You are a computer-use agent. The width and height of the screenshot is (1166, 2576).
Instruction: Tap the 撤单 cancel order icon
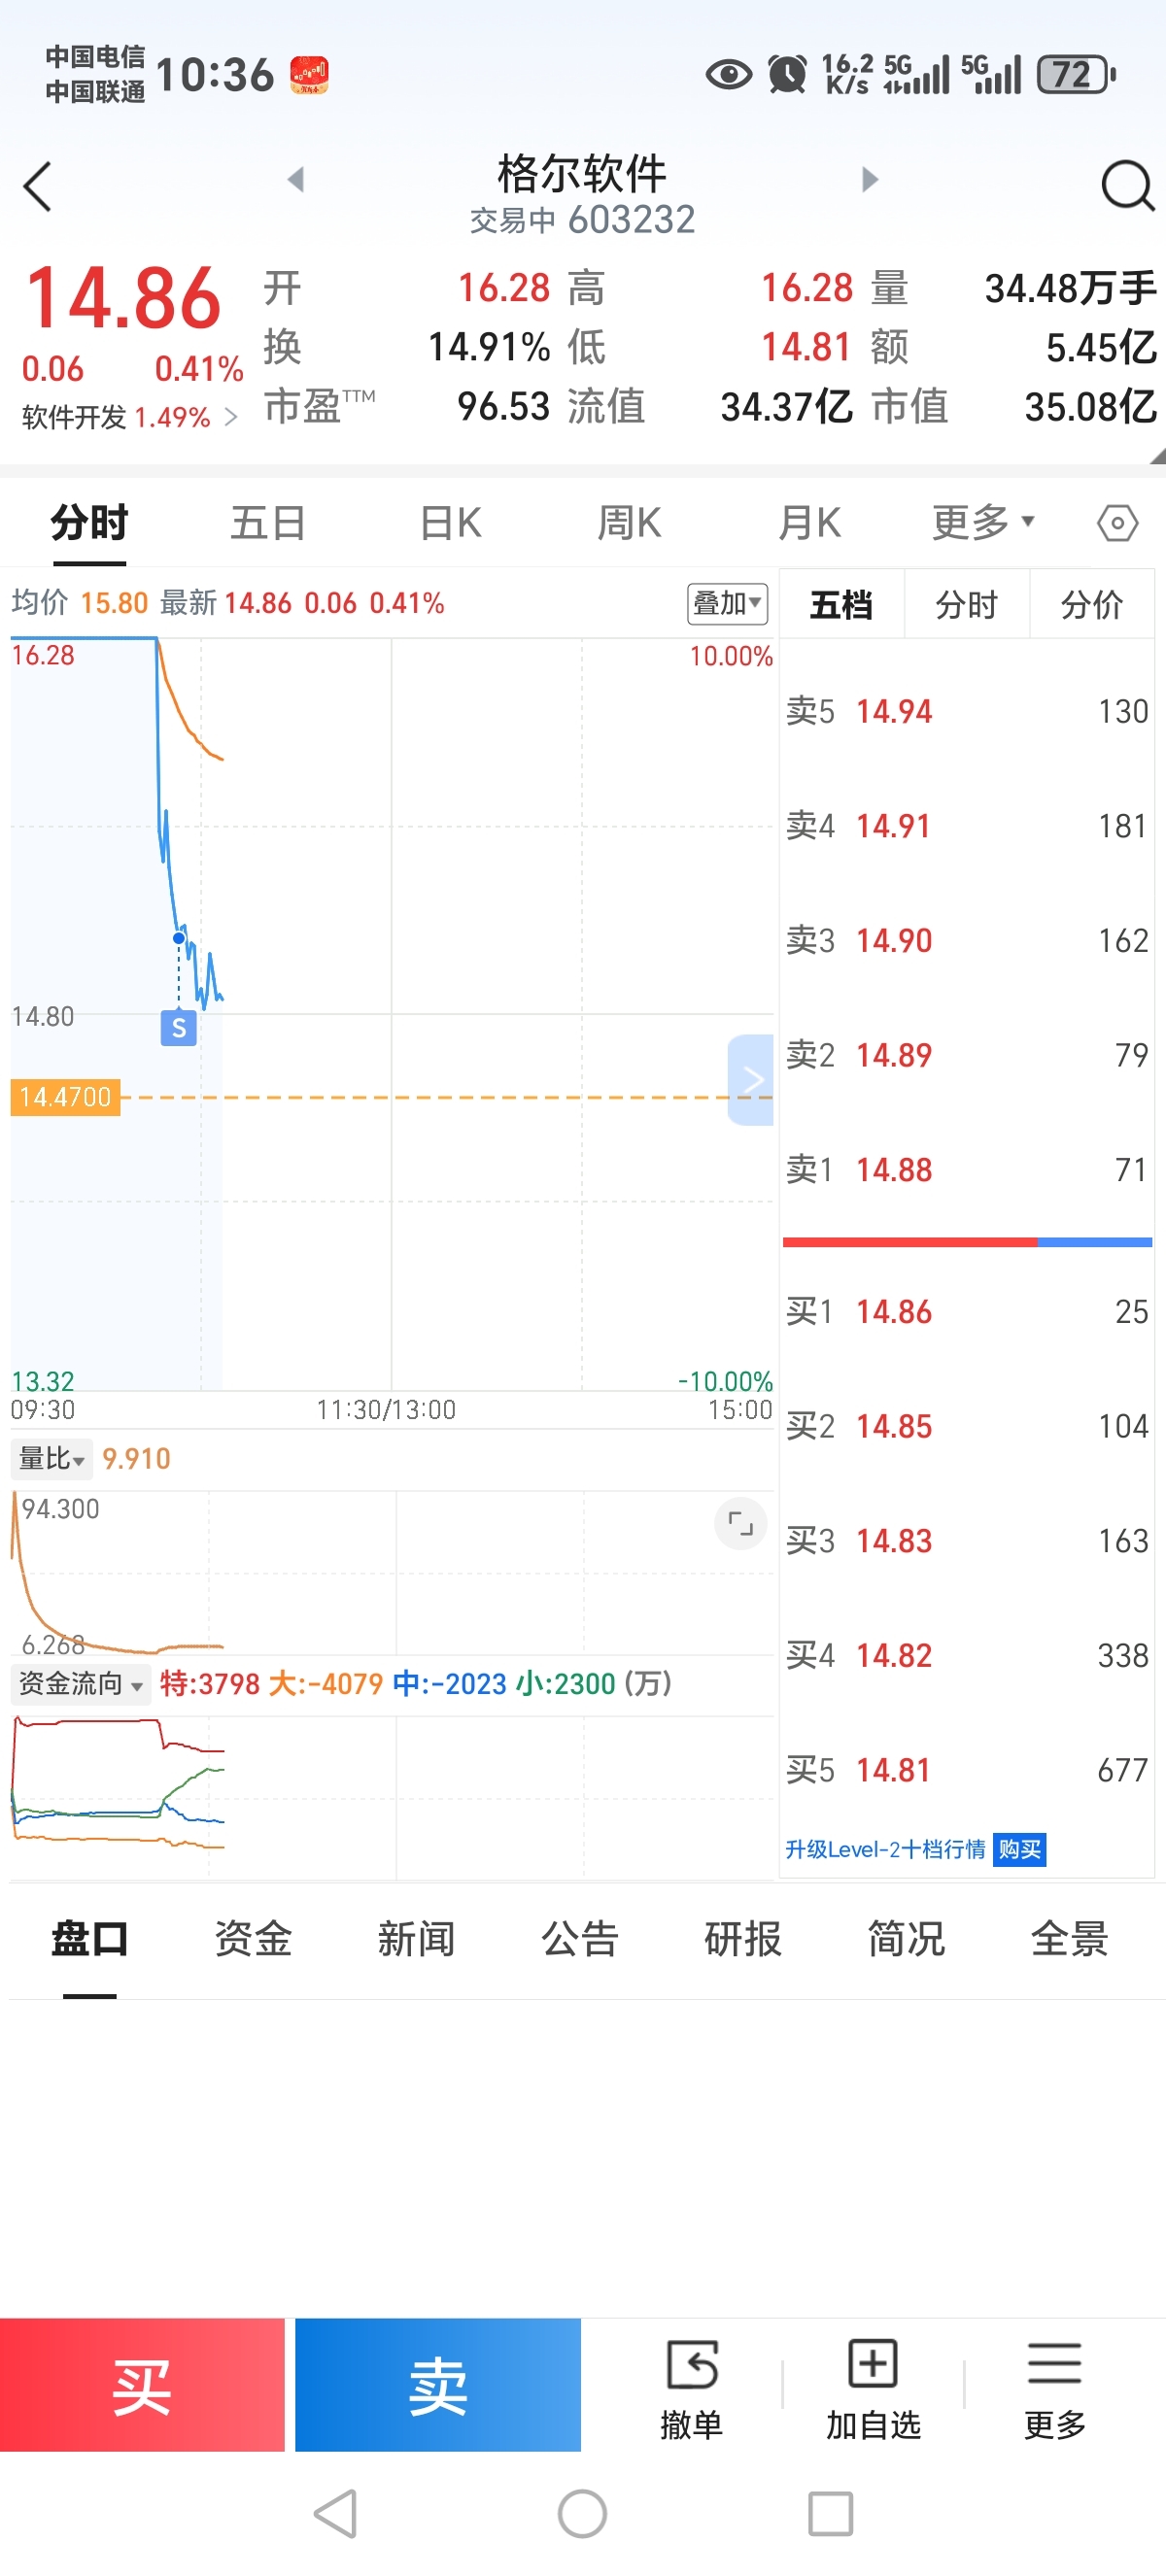tap(691, 2385)
